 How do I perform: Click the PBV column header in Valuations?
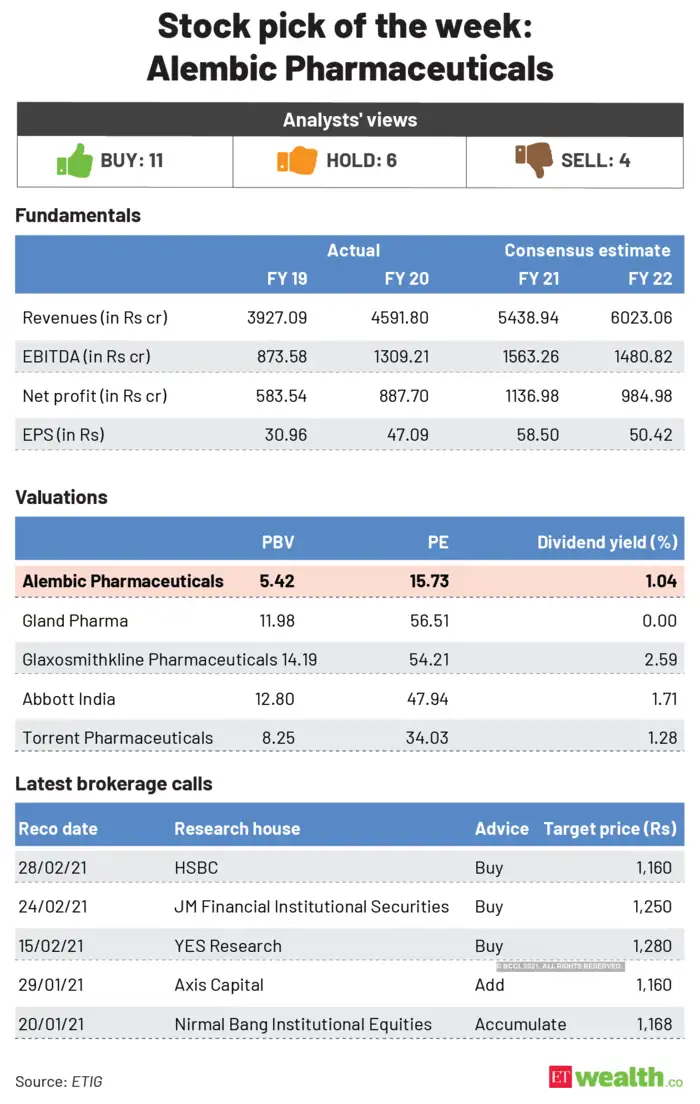[278, 542]
